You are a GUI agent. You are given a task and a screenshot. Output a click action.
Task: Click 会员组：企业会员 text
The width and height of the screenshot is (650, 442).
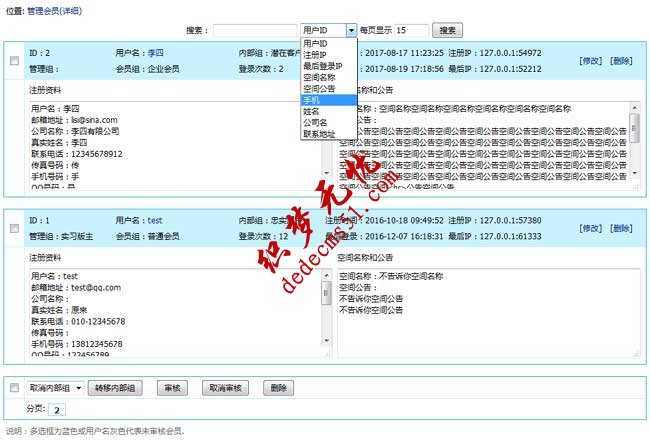tap(148, 69)
